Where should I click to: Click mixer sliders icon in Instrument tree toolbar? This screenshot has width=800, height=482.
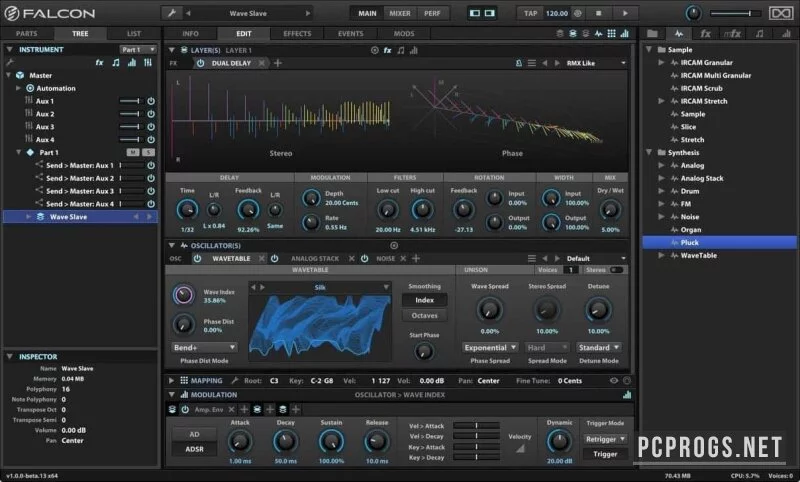point(147,62)
